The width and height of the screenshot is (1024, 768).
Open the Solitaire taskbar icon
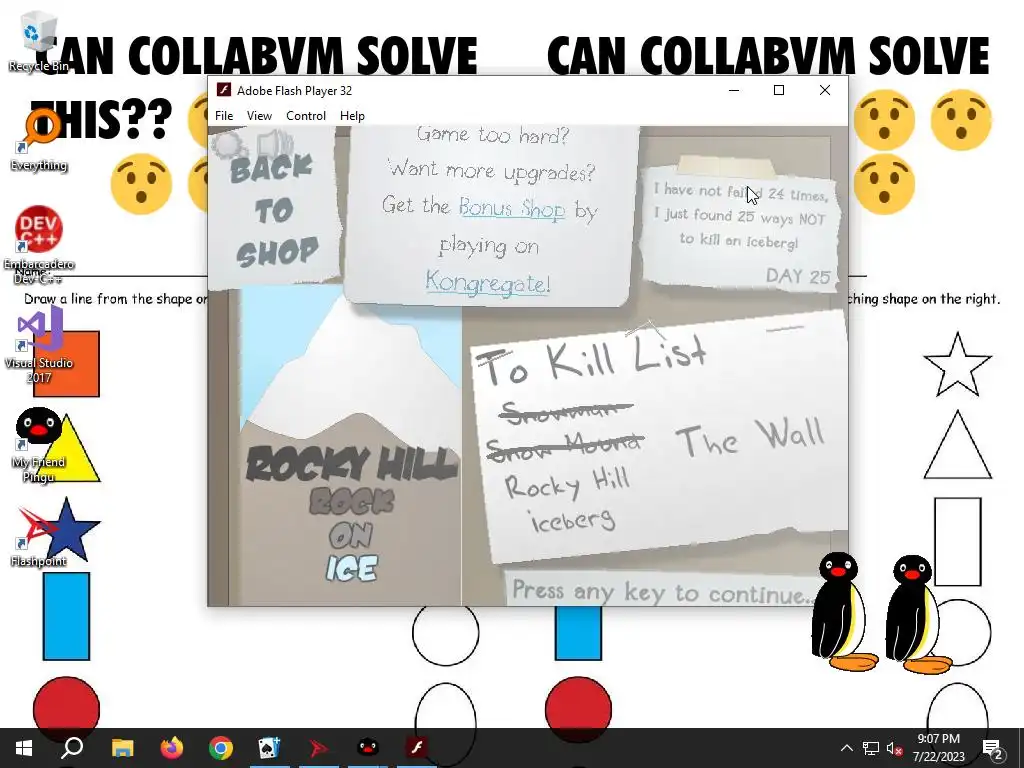[270, 748]
